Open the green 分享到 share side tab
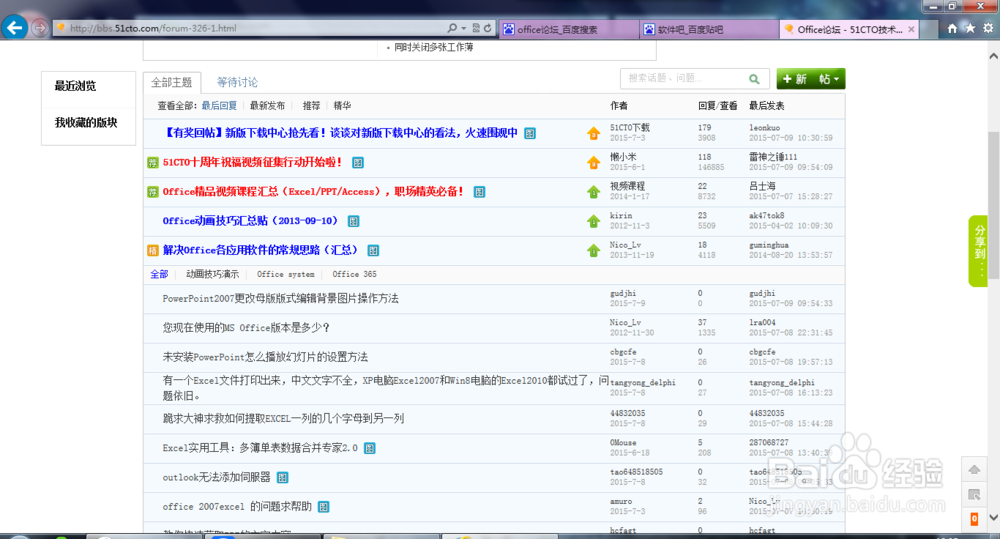The height and width of the screenshot is (539, 1000). pos(978,251)
